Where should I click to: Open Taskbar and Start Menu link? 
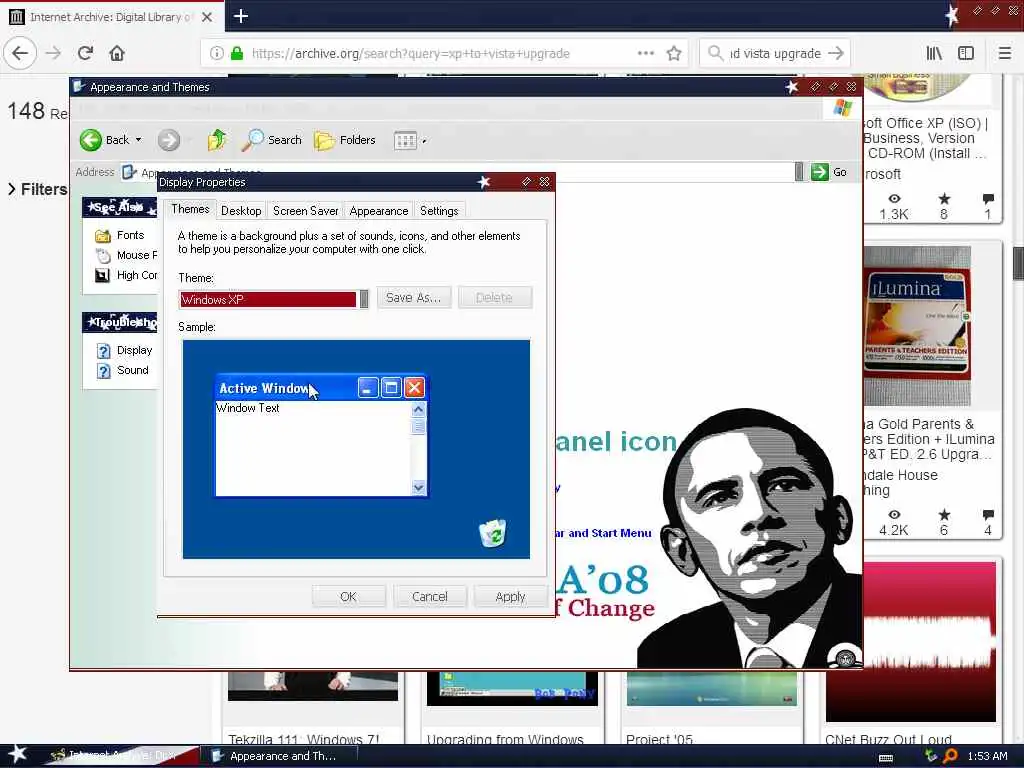pyautogui.click(x=603, y=533)
